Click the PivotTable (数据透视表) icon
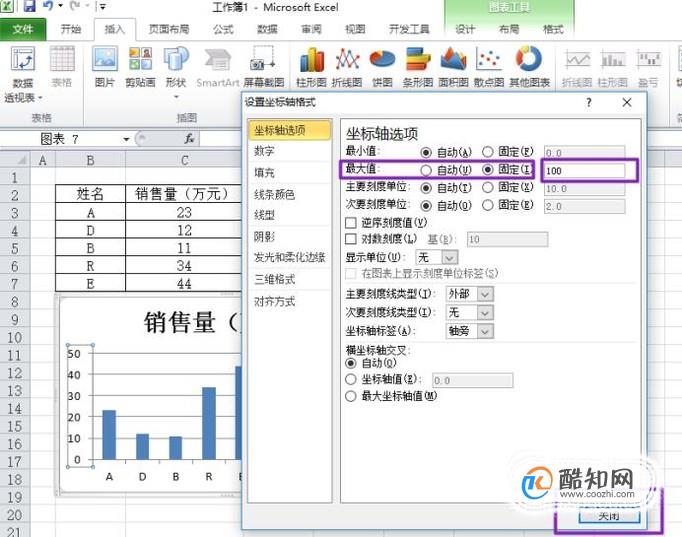682x537 pixels. tap(23, 59)
